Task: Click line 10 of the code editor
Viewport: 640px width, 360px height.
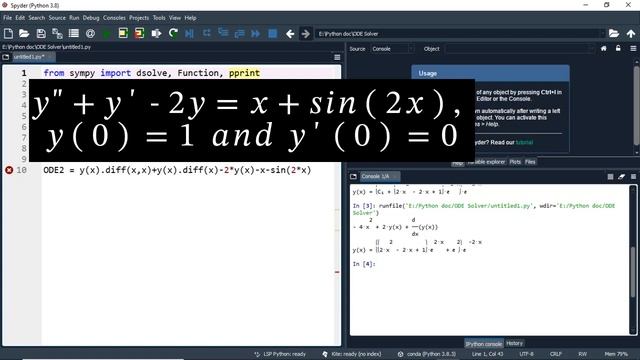Action: [177, 170]
